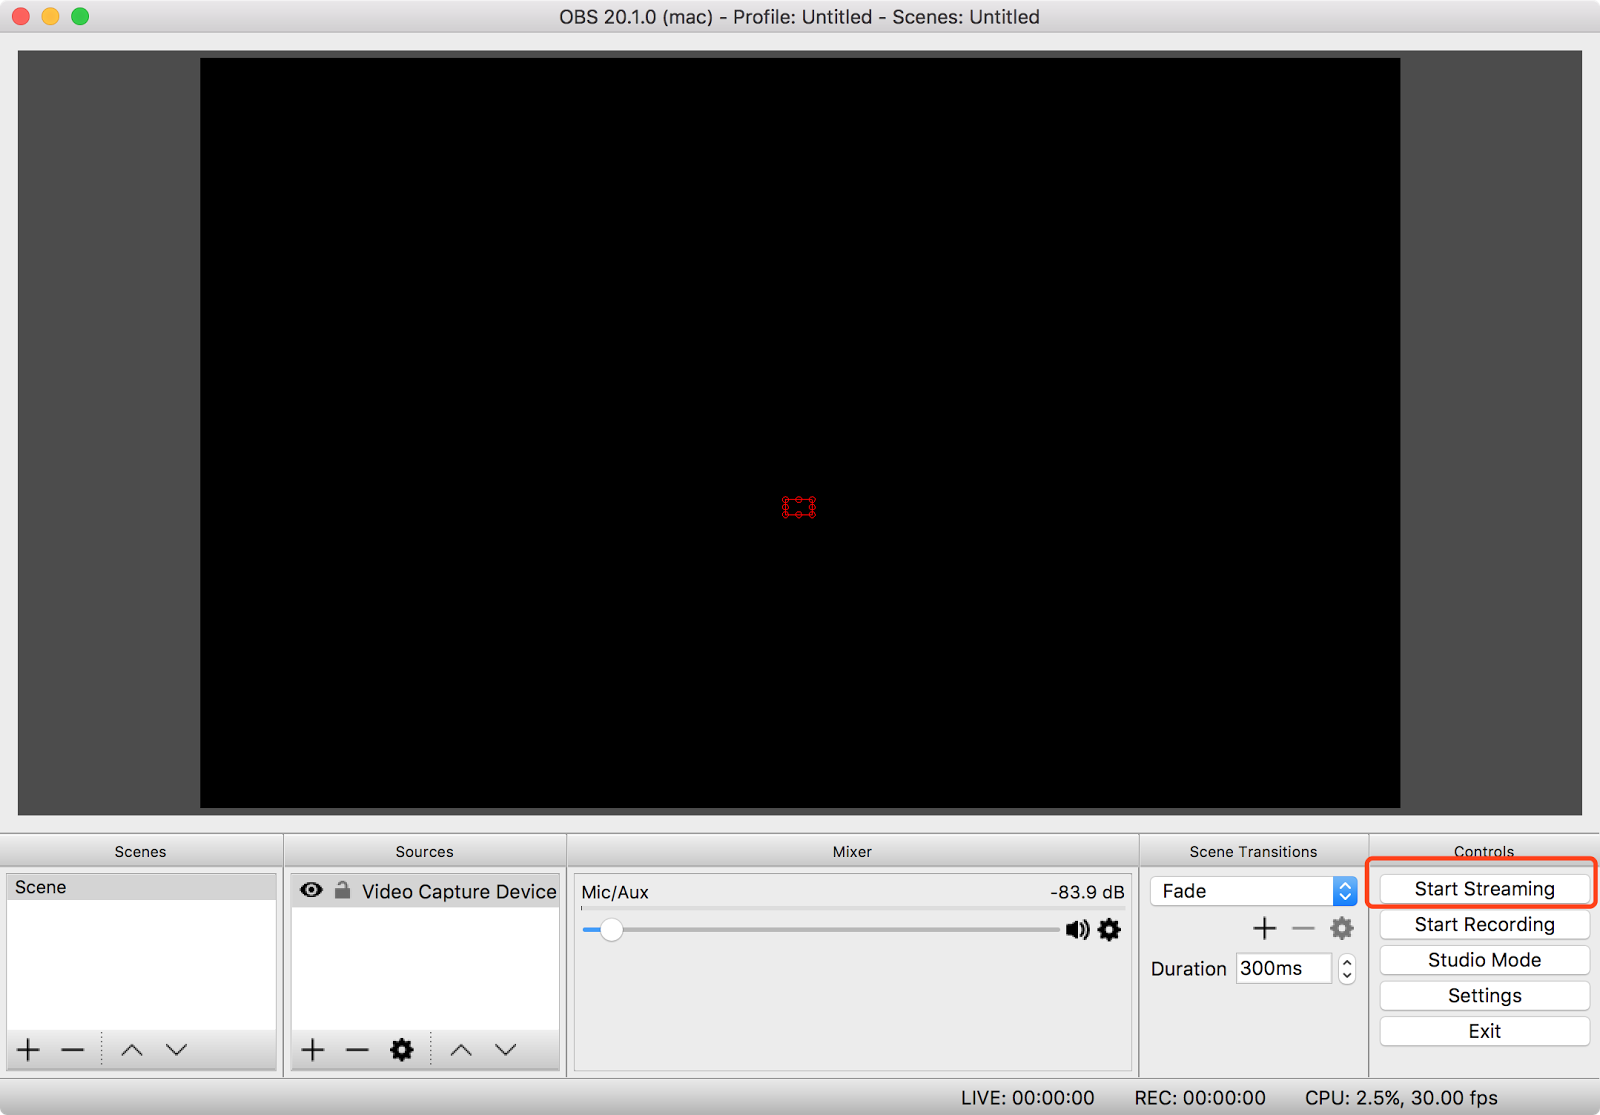Remove scene transition minus icon
The image size is (1600, 1115).
1303,928
